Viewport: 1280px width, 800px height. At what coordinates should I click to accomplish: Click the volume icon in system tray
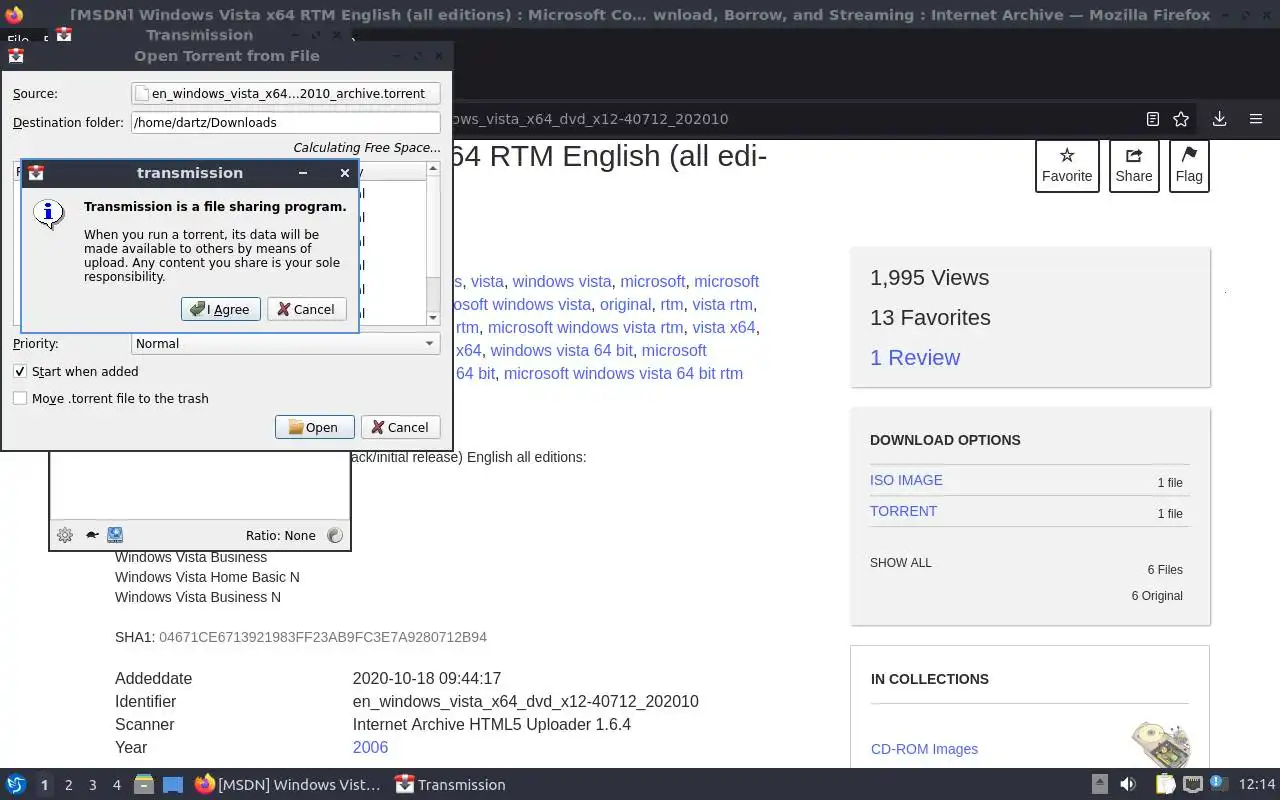tap(1127, 785)
